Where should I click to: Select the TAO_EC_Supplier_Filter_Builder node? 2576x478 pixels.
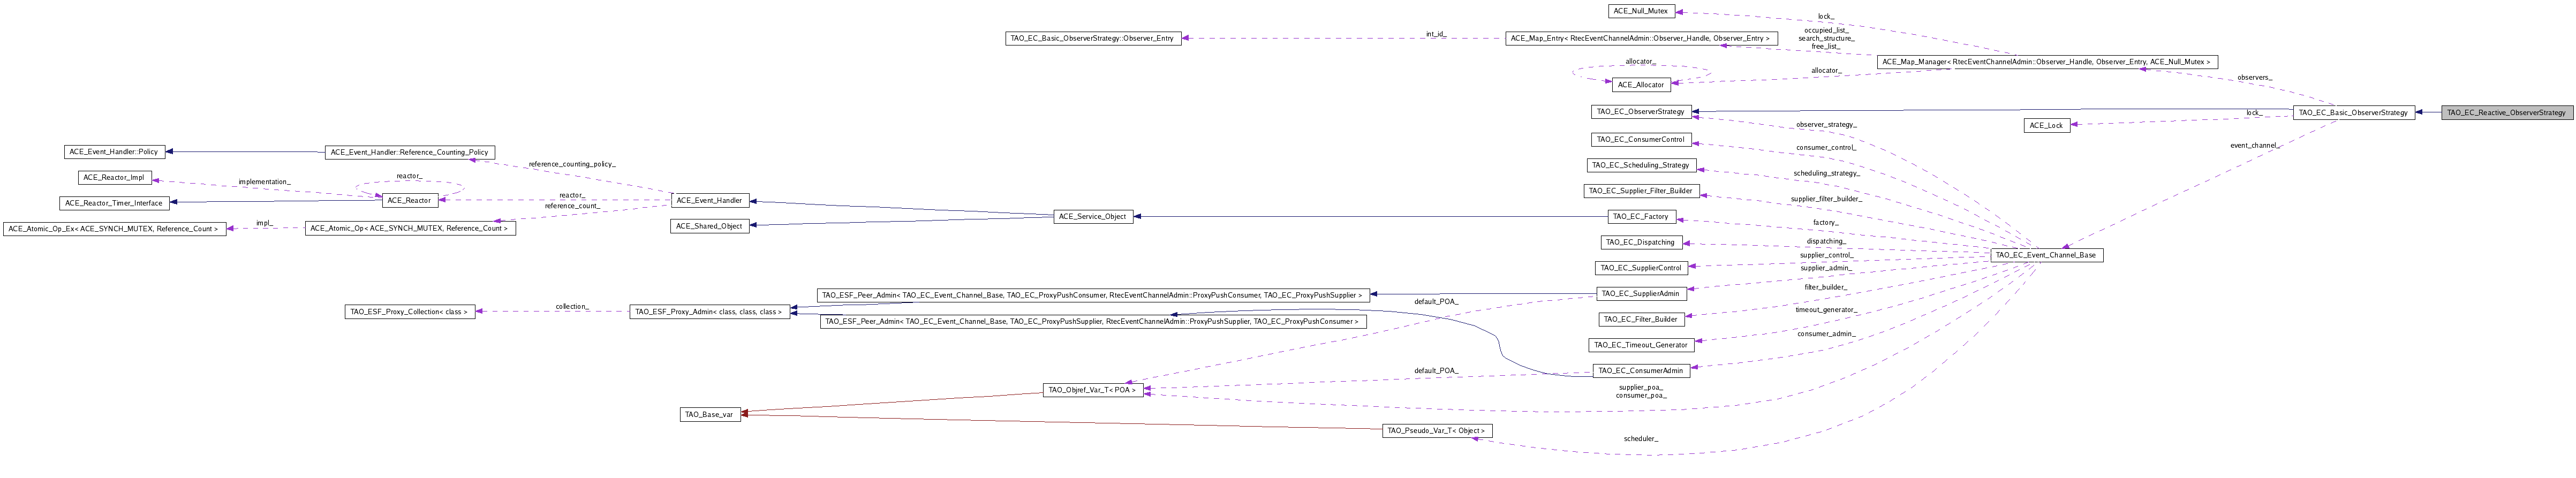pos(1641,191)
